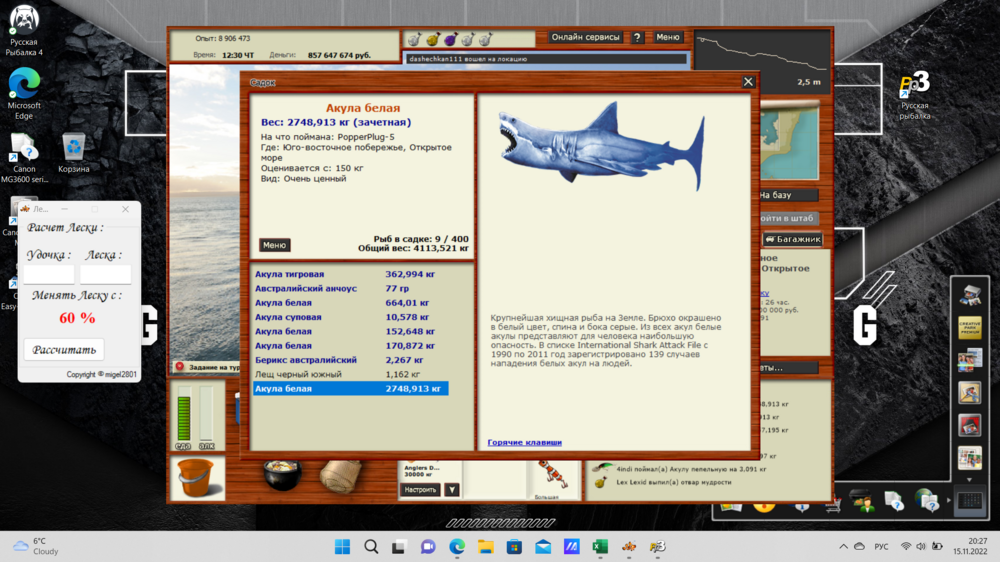1000x562 pixels.
Task: Open the bait bowl icon
Action: click(x=283, y=474)
